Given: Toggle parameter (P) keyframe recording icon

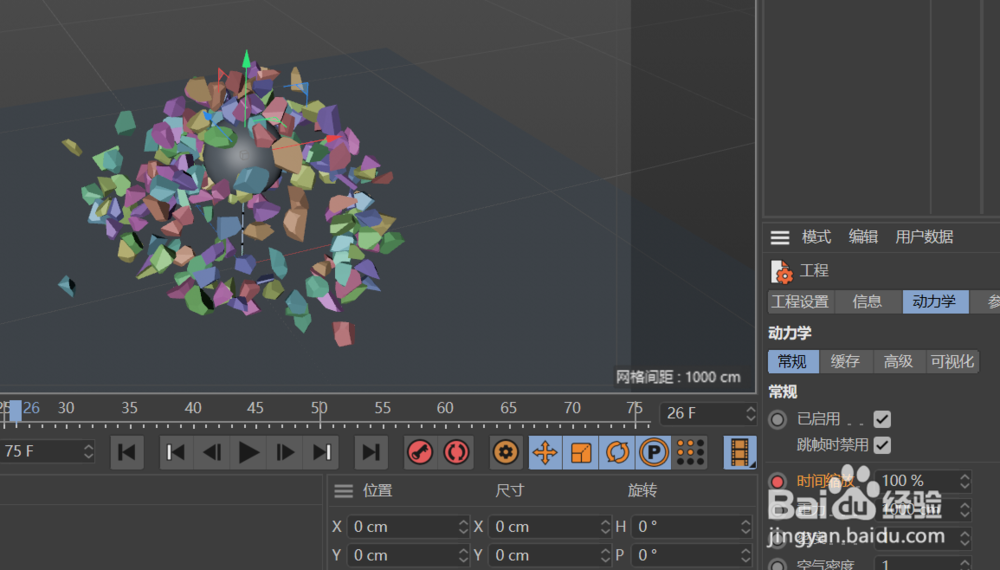Looking at the screenshot, I should click(x=654, y=453).
